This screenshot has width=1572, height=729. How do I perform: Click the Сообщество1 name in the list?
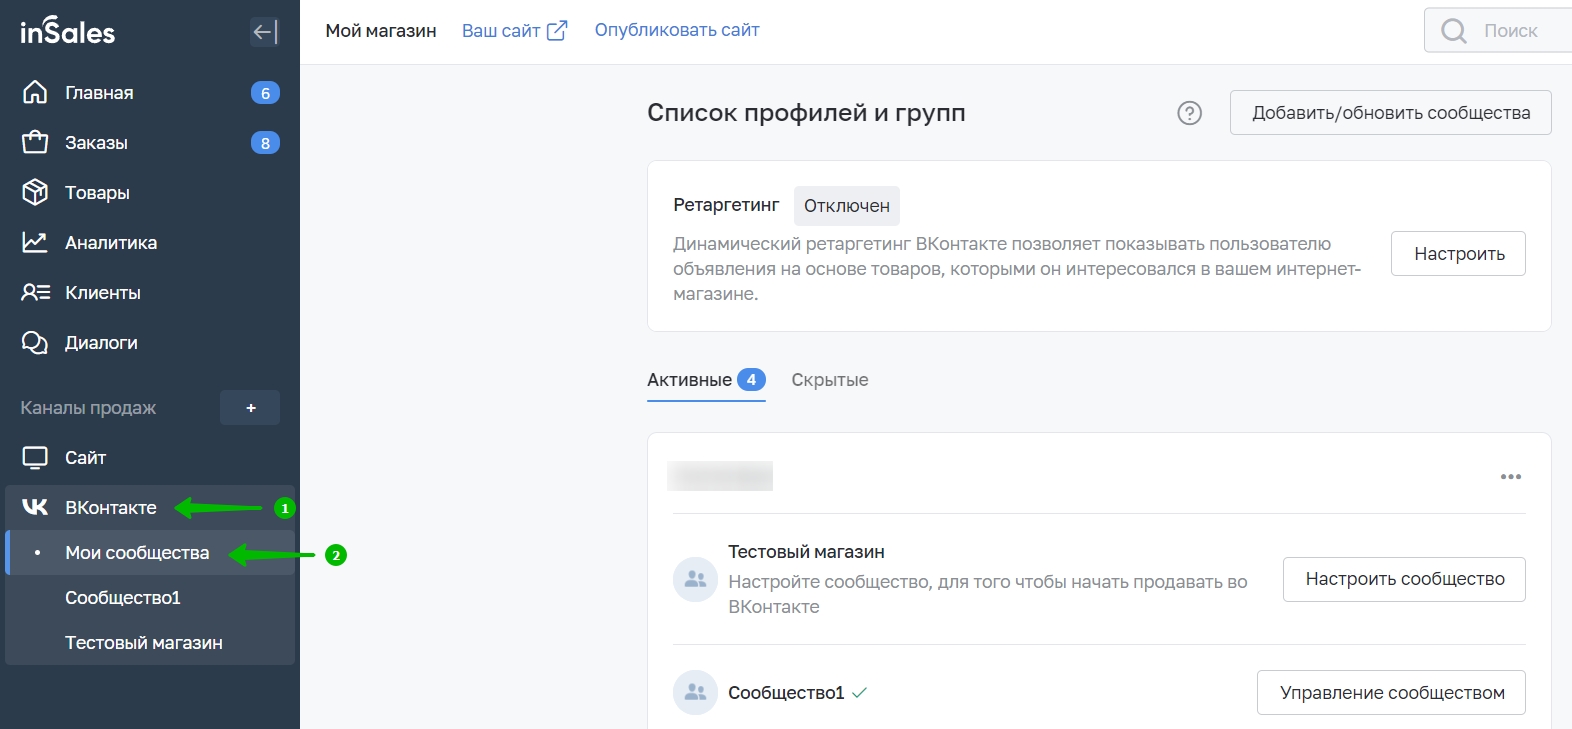click(786, 693)
